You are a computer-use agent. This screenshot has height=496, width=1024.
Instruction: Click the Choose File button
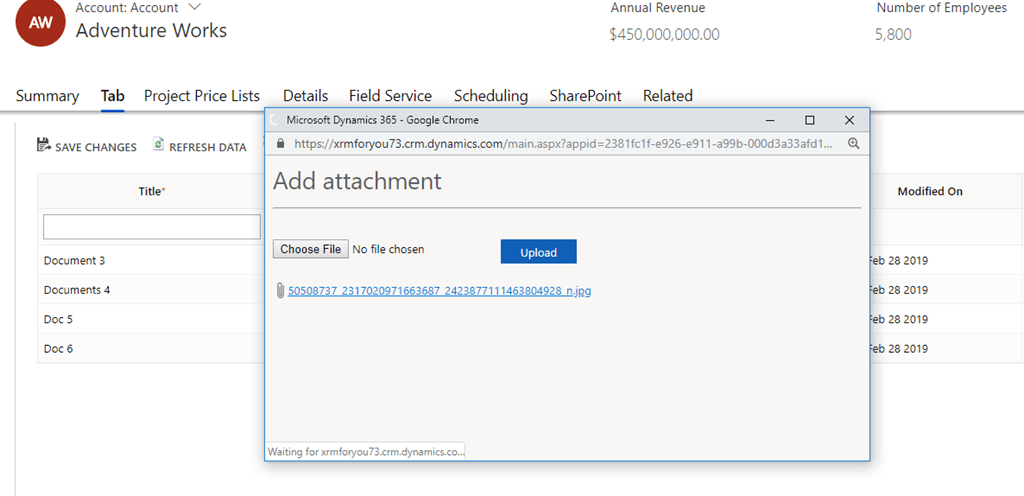pyautogui.click(x=310, y=249)
